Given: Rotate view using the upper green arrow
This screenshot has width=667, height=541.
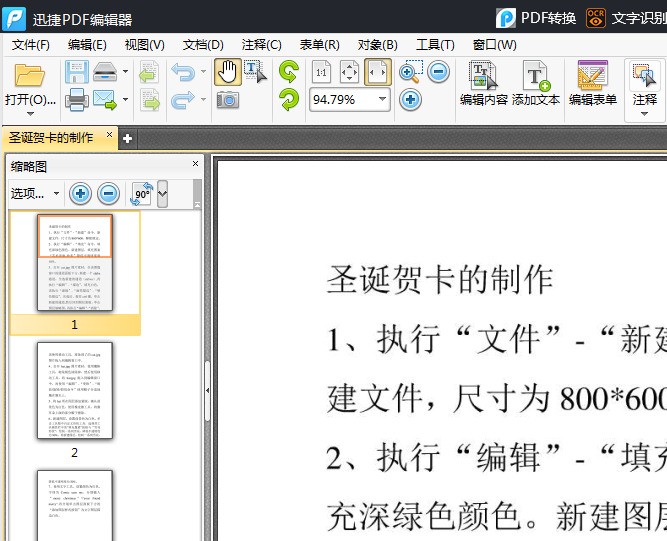Looking at the screenshot, I should click(288, 71).
